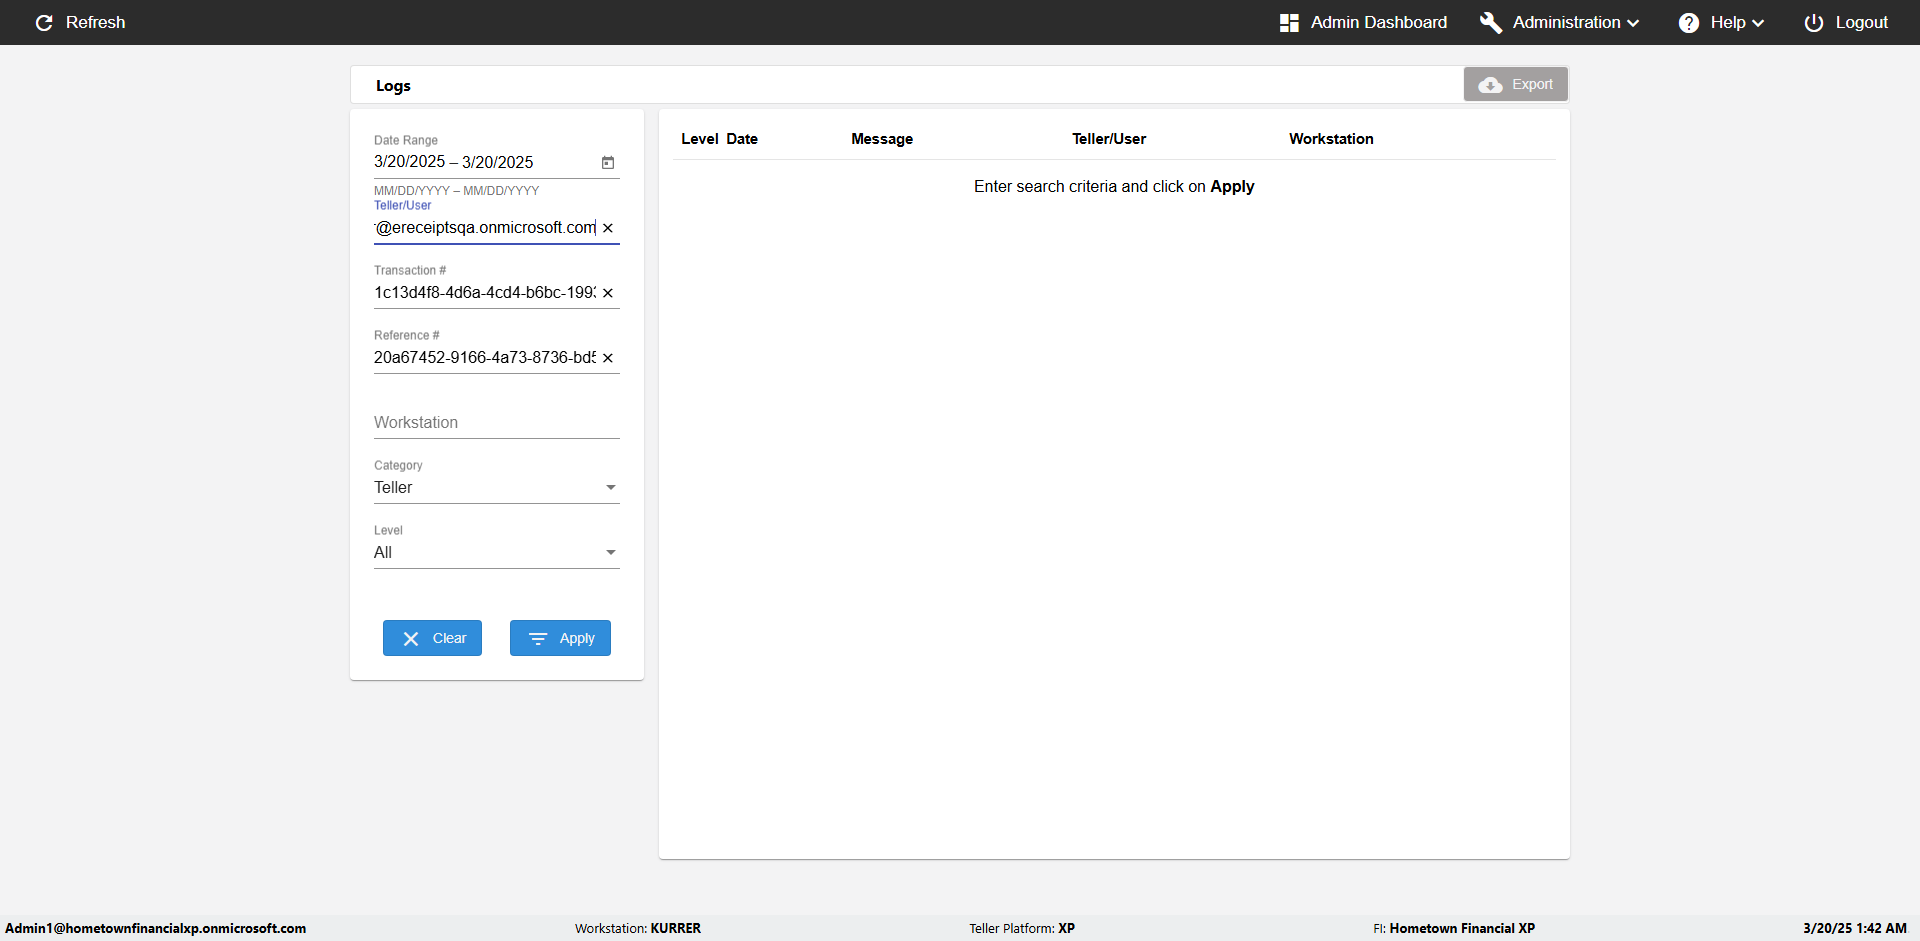This screenshot has width=1920, height=941.
Task: Click the Level column header
Action: tap(700, 139)
